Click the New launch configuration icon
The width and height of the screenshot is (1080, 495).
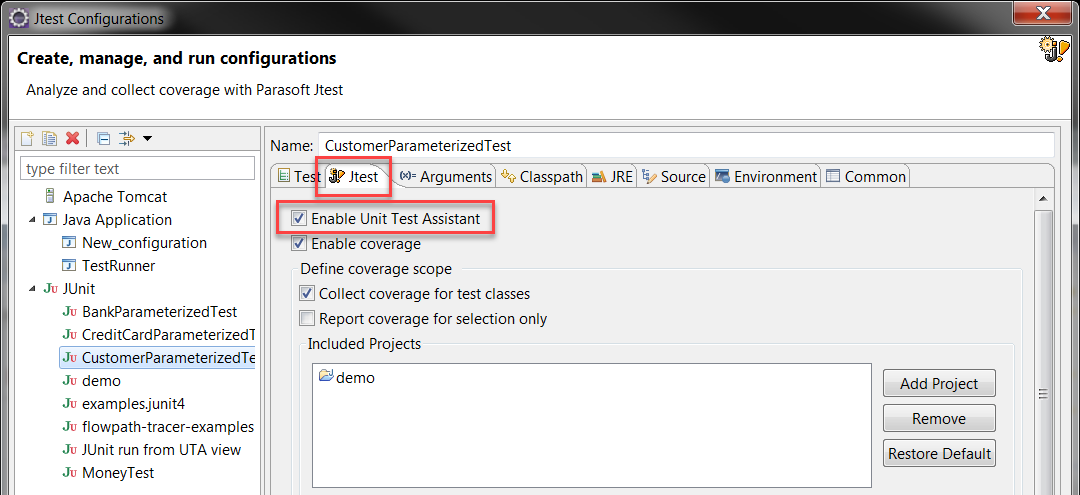click(x=27, y=138)
